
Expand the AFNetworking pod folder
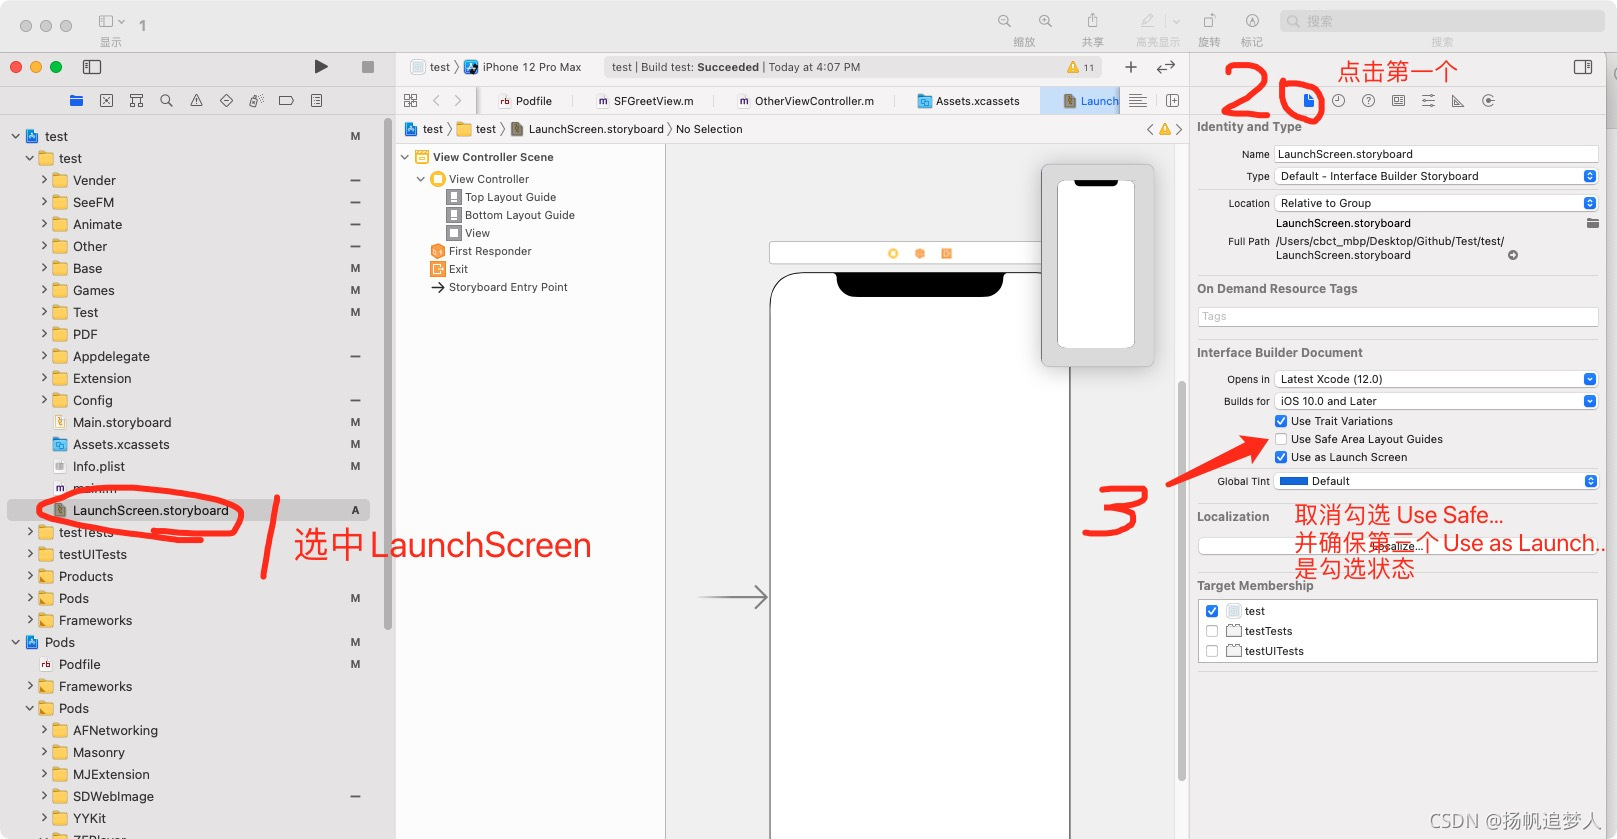(44, 730)
